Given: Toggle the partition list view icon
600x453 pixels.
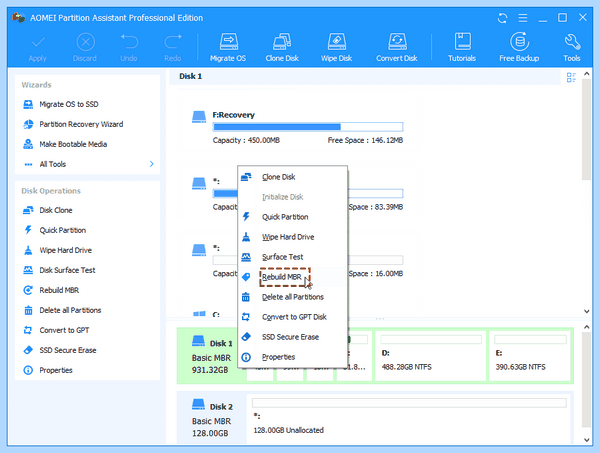Looking at the screenshot, I should 571,77.
